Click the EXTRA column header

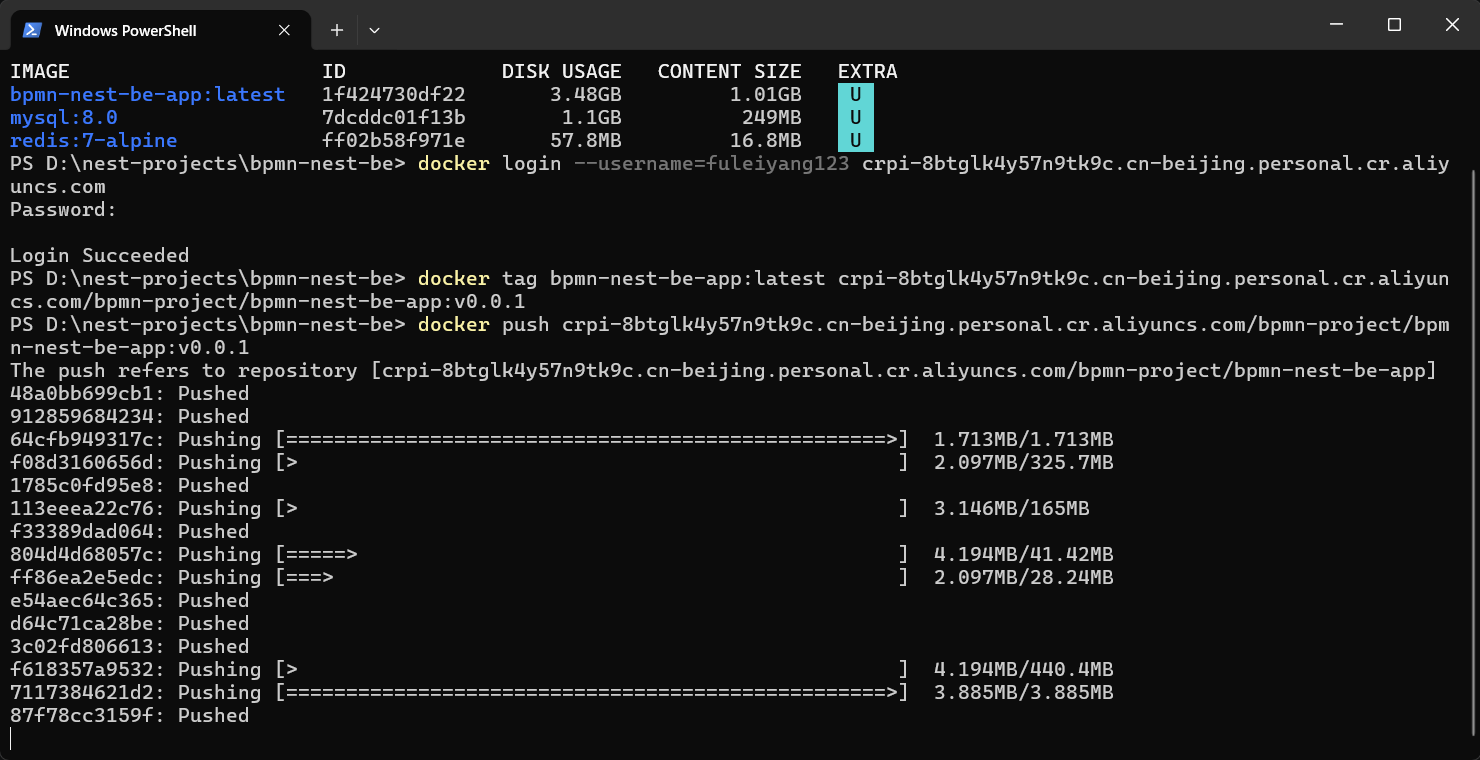tap(868, 72)
